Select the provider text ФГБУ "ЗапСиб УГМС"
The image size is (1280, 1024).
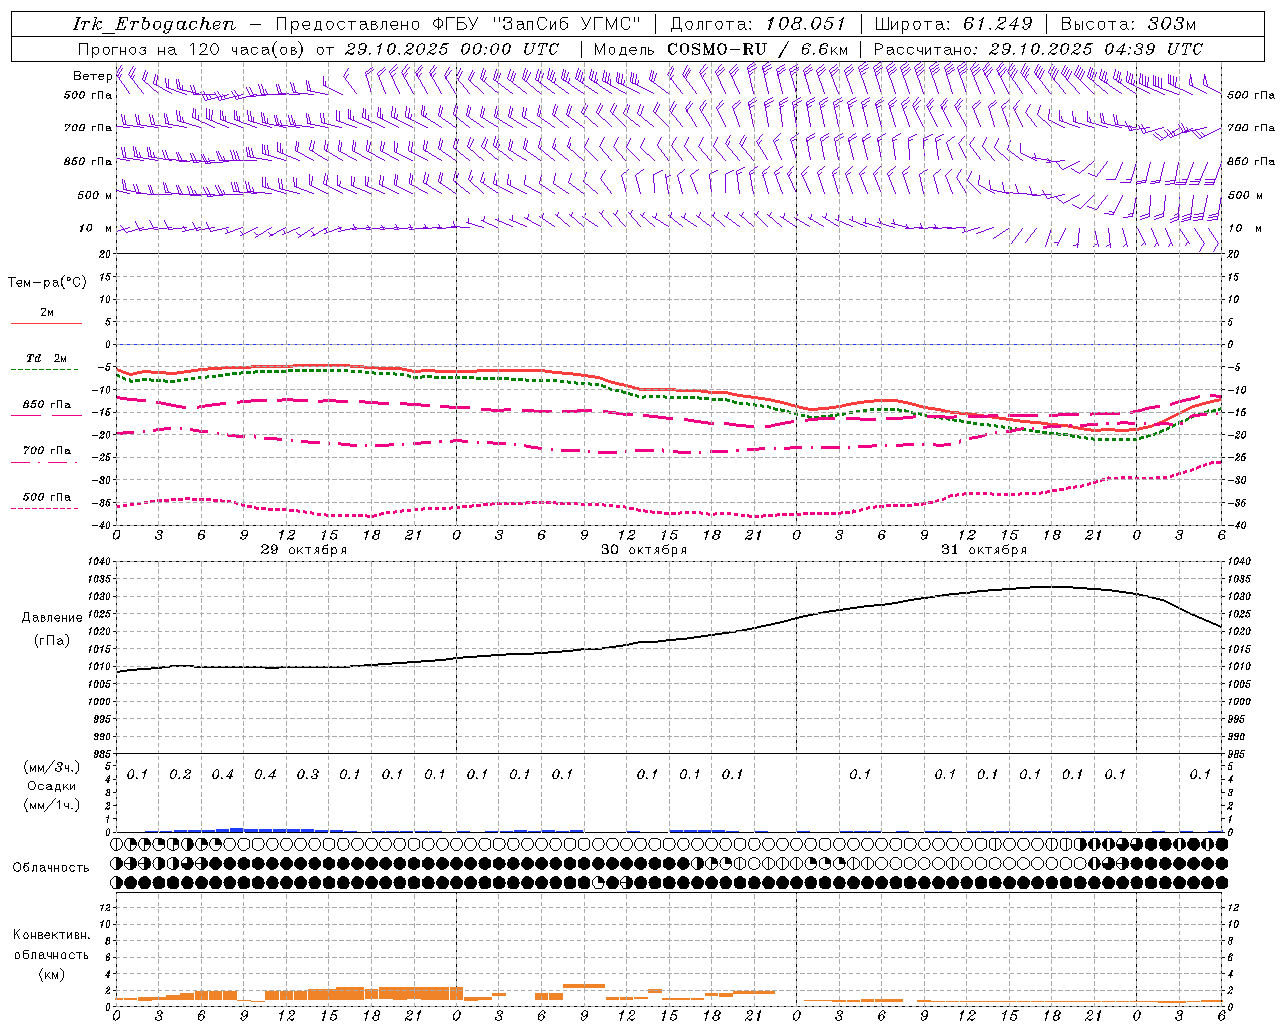(x=537, y=24)
